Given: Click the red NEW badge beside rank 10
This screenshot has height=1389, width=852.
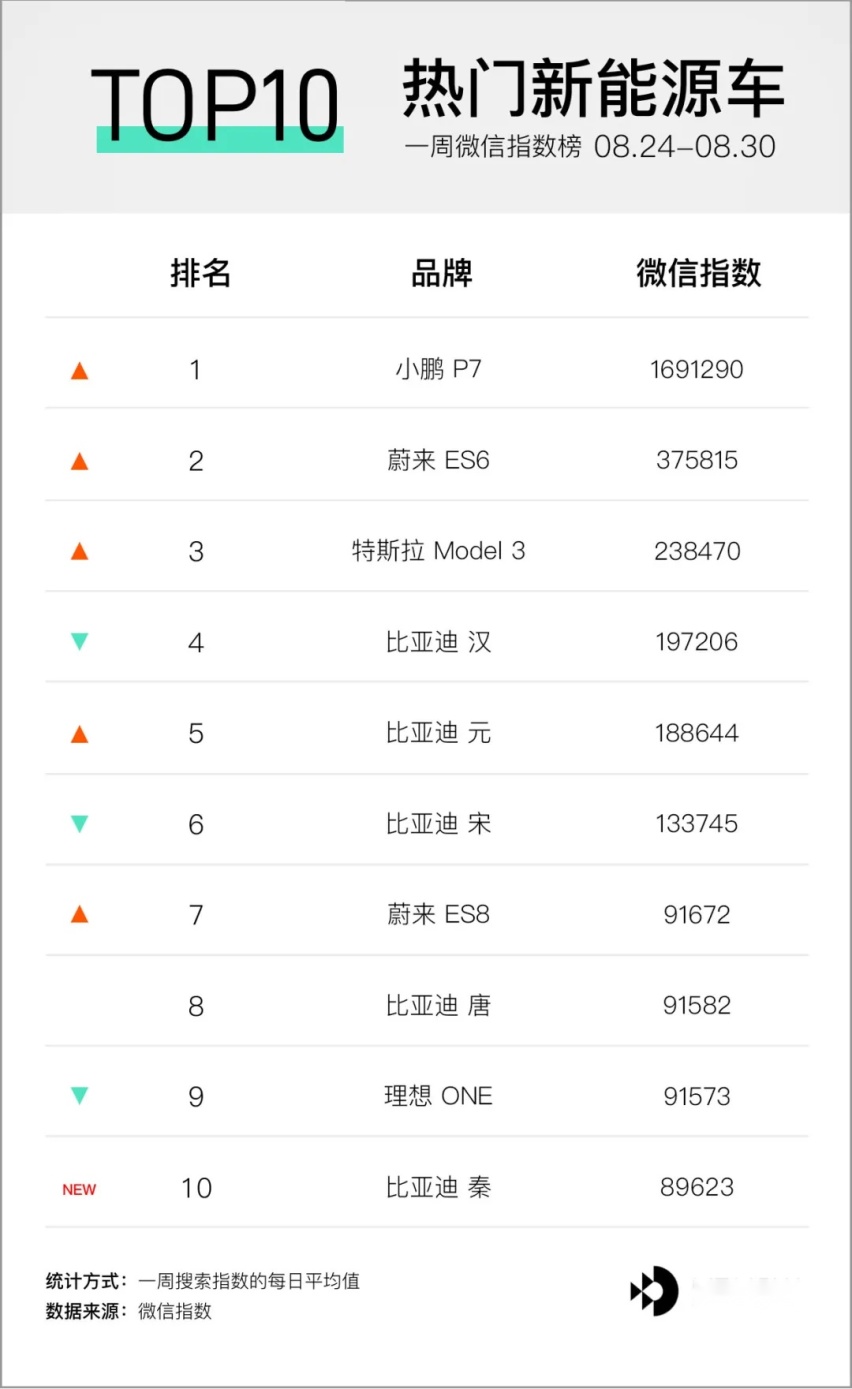Looking at the screenshot, I should [x=79, y=1189].
